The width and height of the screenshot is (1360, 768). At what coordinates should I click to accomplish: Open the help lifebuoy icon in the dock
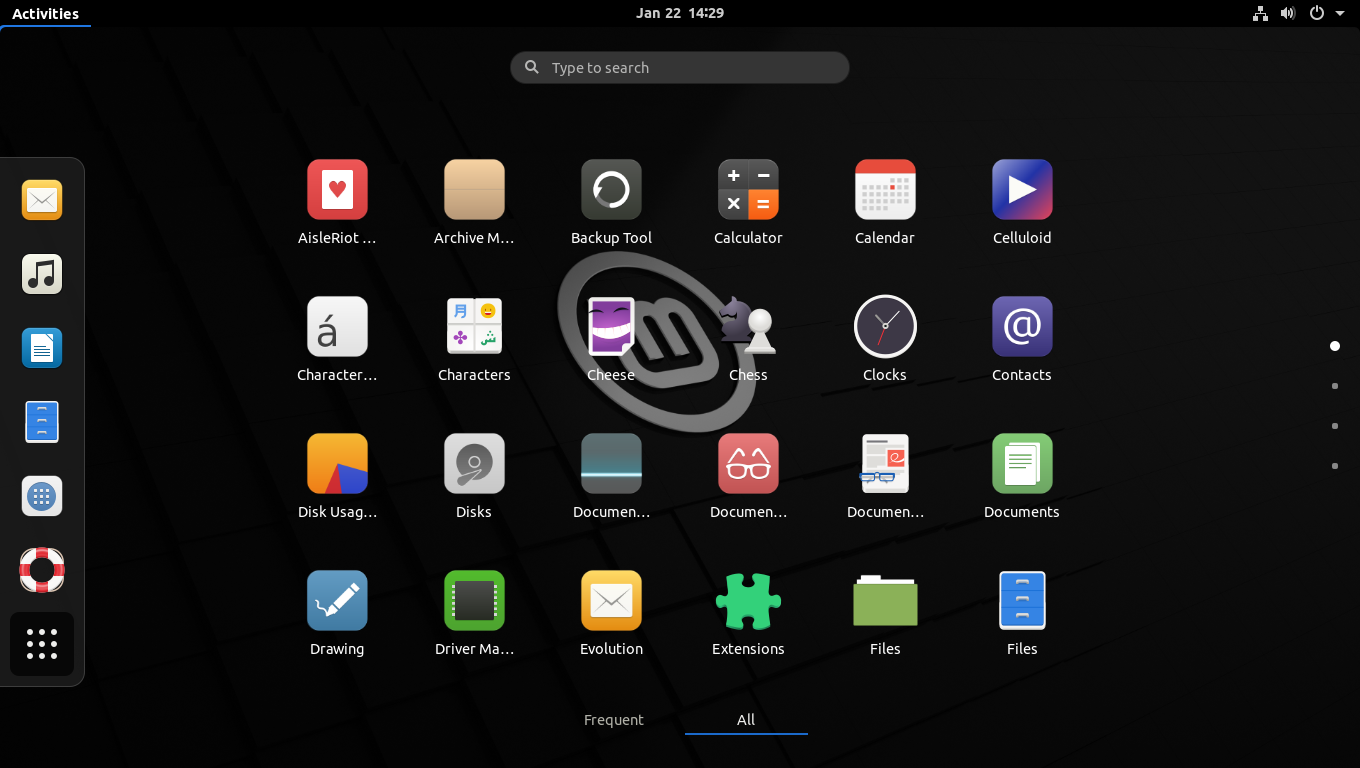(41, 570)
